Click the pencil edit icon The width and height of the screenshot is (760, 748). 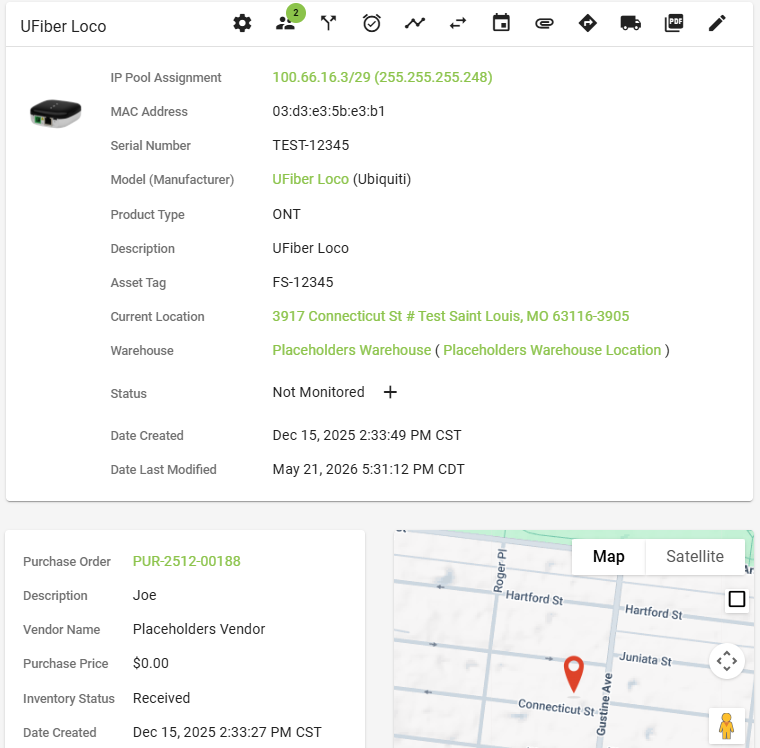click(x=717, y=23)
